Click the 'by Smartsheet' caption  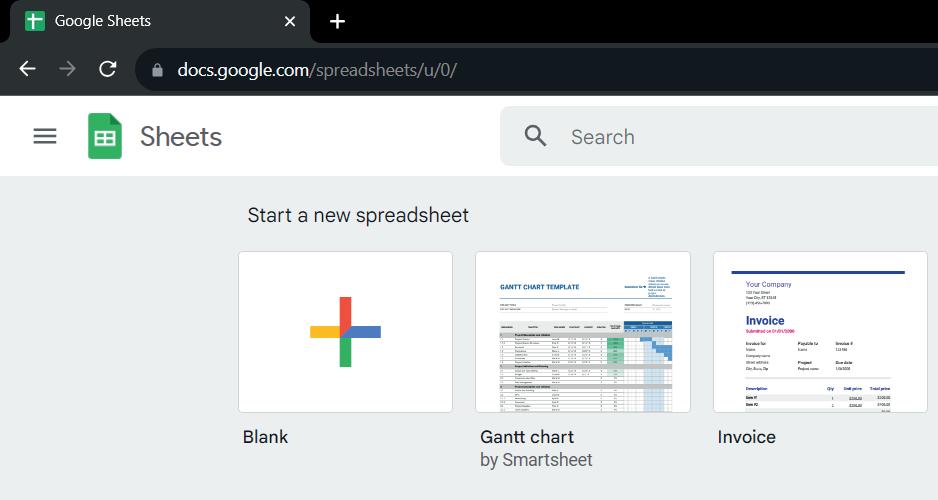[x=536, y=460]
